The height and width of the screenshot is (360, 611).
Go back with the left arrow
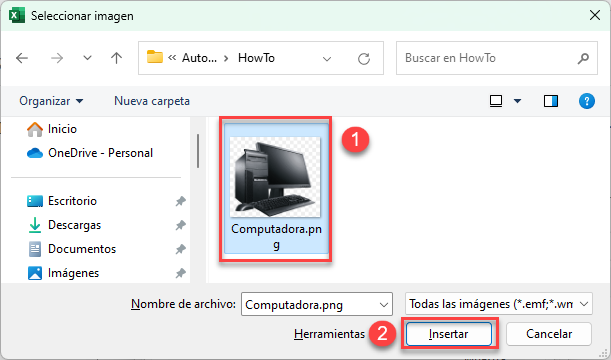(x=22, y=58)
